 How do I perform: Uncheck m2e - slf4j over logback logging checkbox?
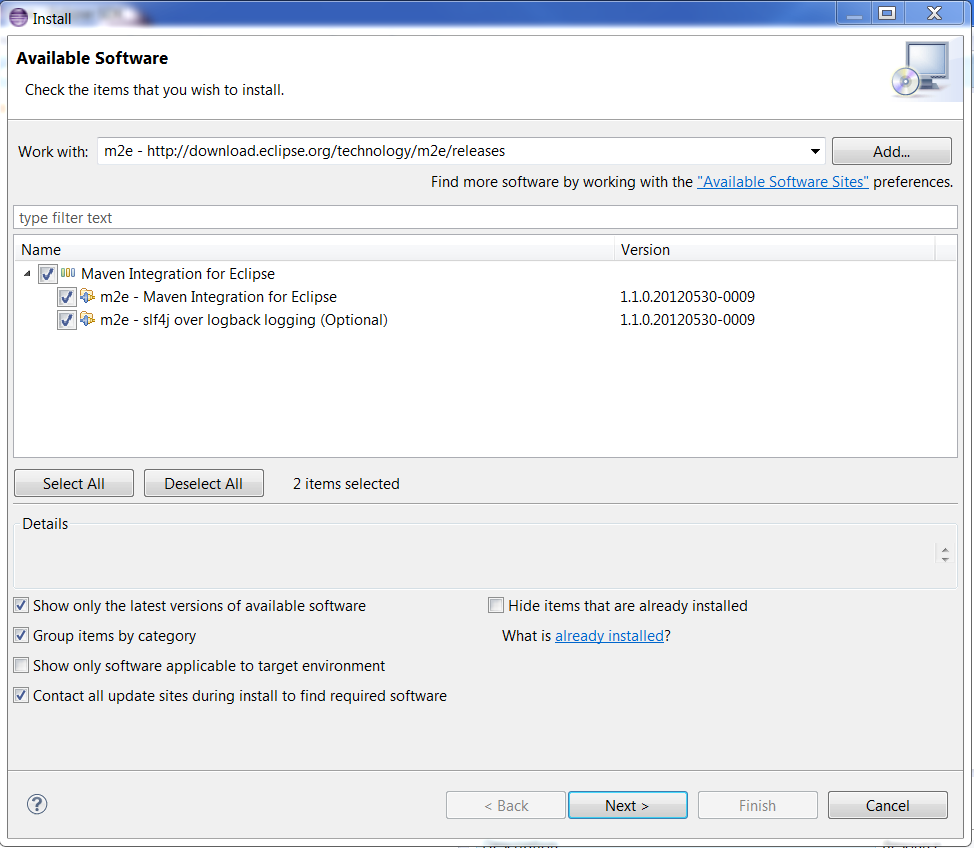pos(66,320)
